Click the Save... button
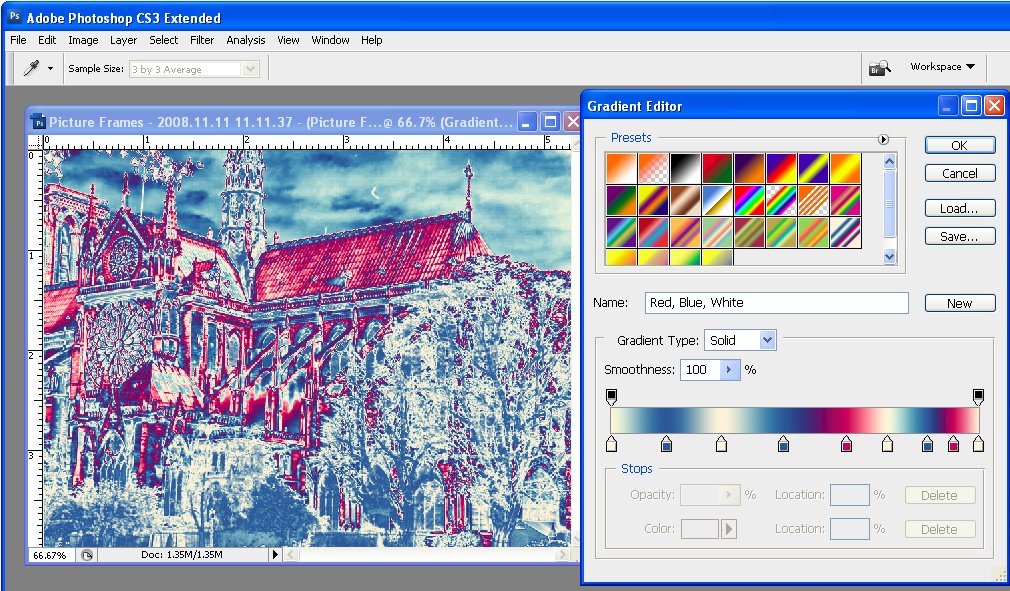1010x591 pixels. [x=960, y=236]
